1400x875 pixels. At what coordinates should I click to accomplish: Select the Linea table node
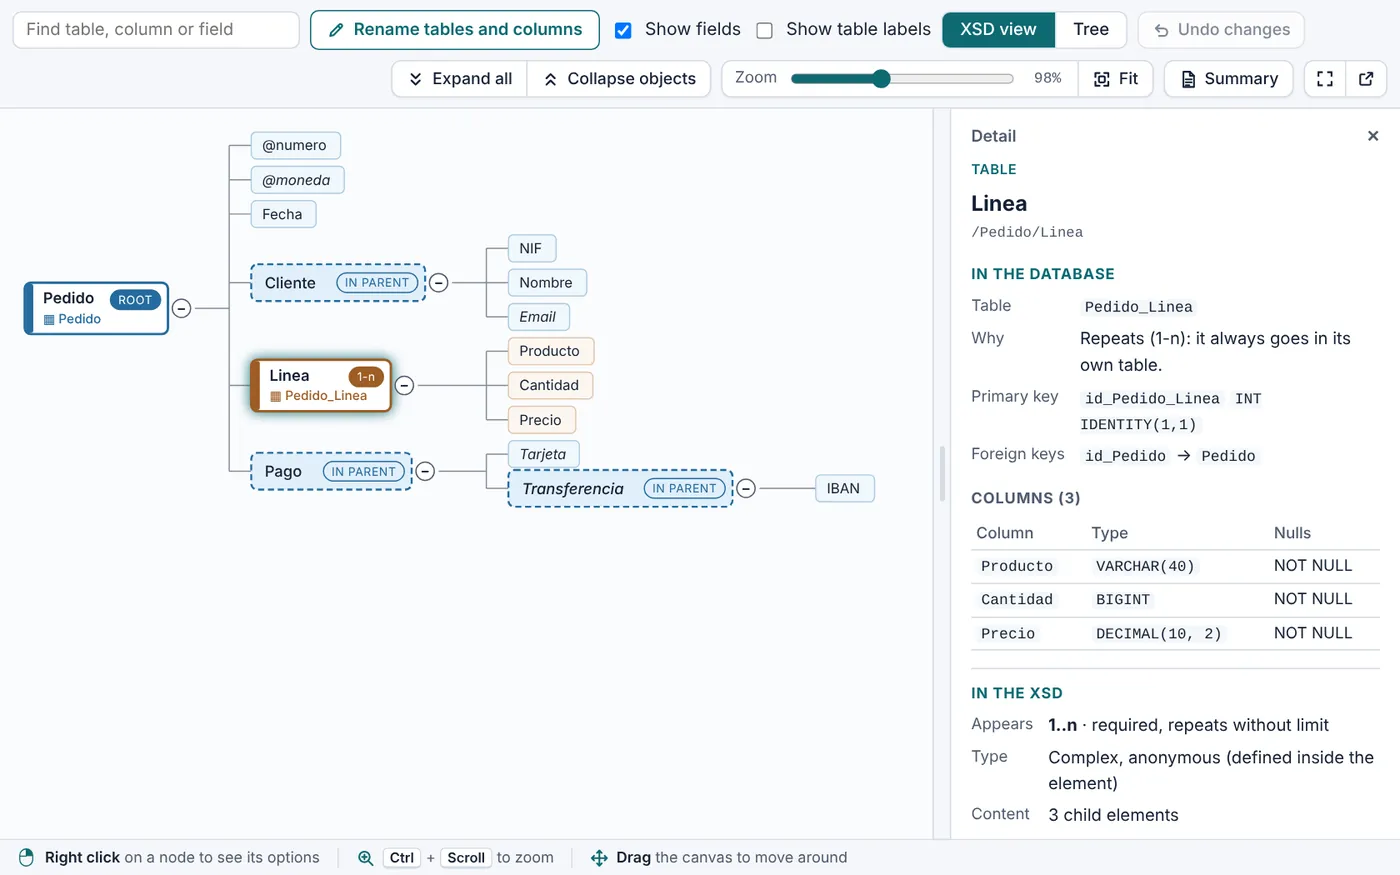321,385
